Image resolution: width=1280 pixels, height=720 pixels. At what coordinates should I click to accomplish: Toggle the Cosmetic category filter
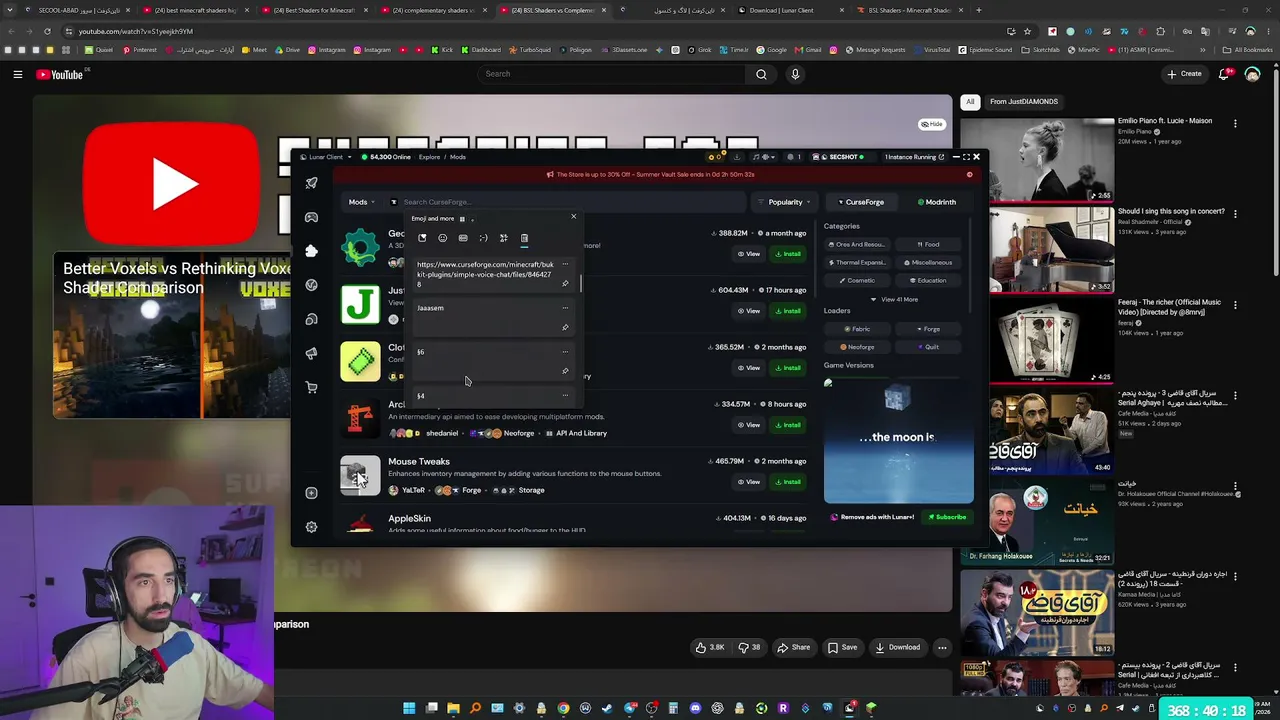pyautogui.click(x=857, y=281)
